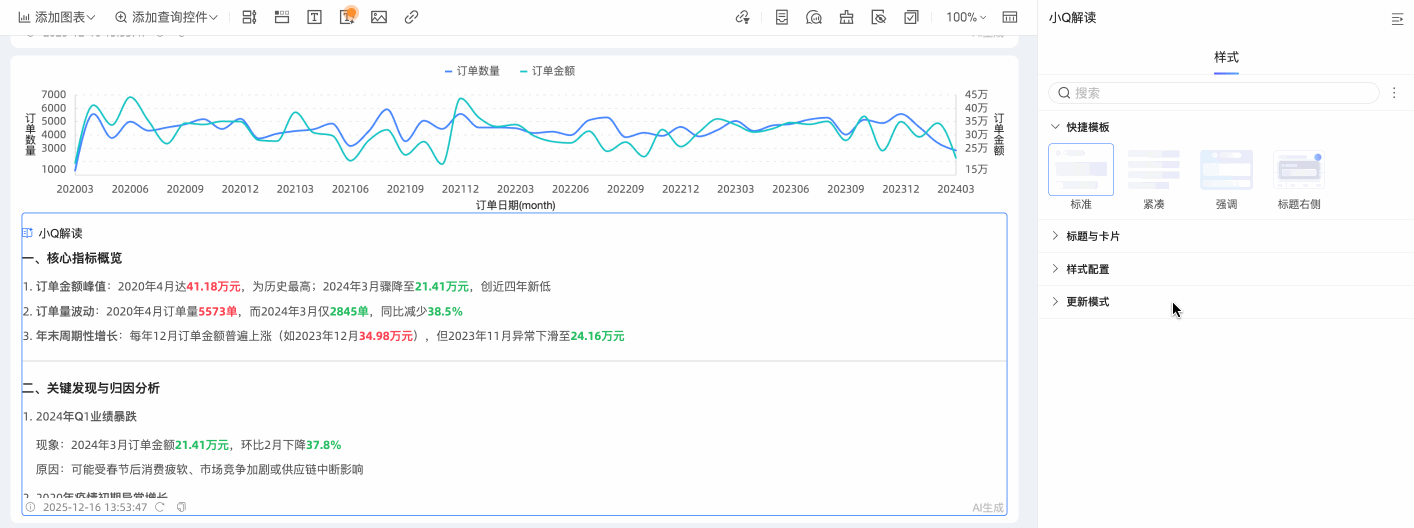This screenshot has width=1414, height=528.
Task: Click the 202403 x-axis label
Action: click(955, 189)
